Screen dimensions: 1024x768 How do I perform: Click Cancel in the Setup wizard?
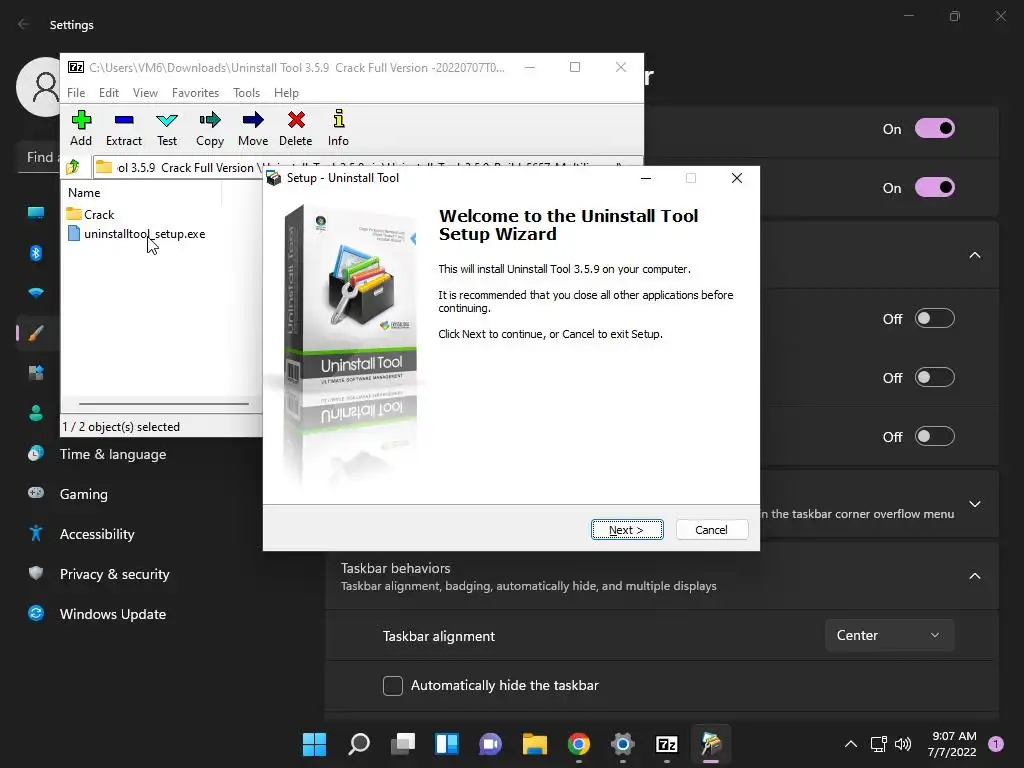(x=711, y=530)
